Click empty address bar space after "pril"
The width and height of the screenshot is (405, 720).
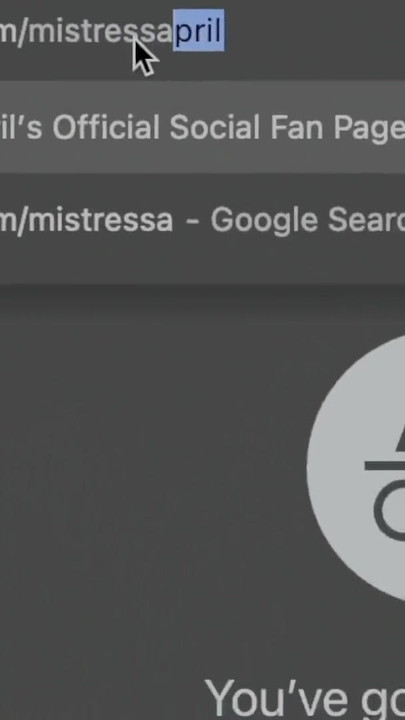point(315,30)
